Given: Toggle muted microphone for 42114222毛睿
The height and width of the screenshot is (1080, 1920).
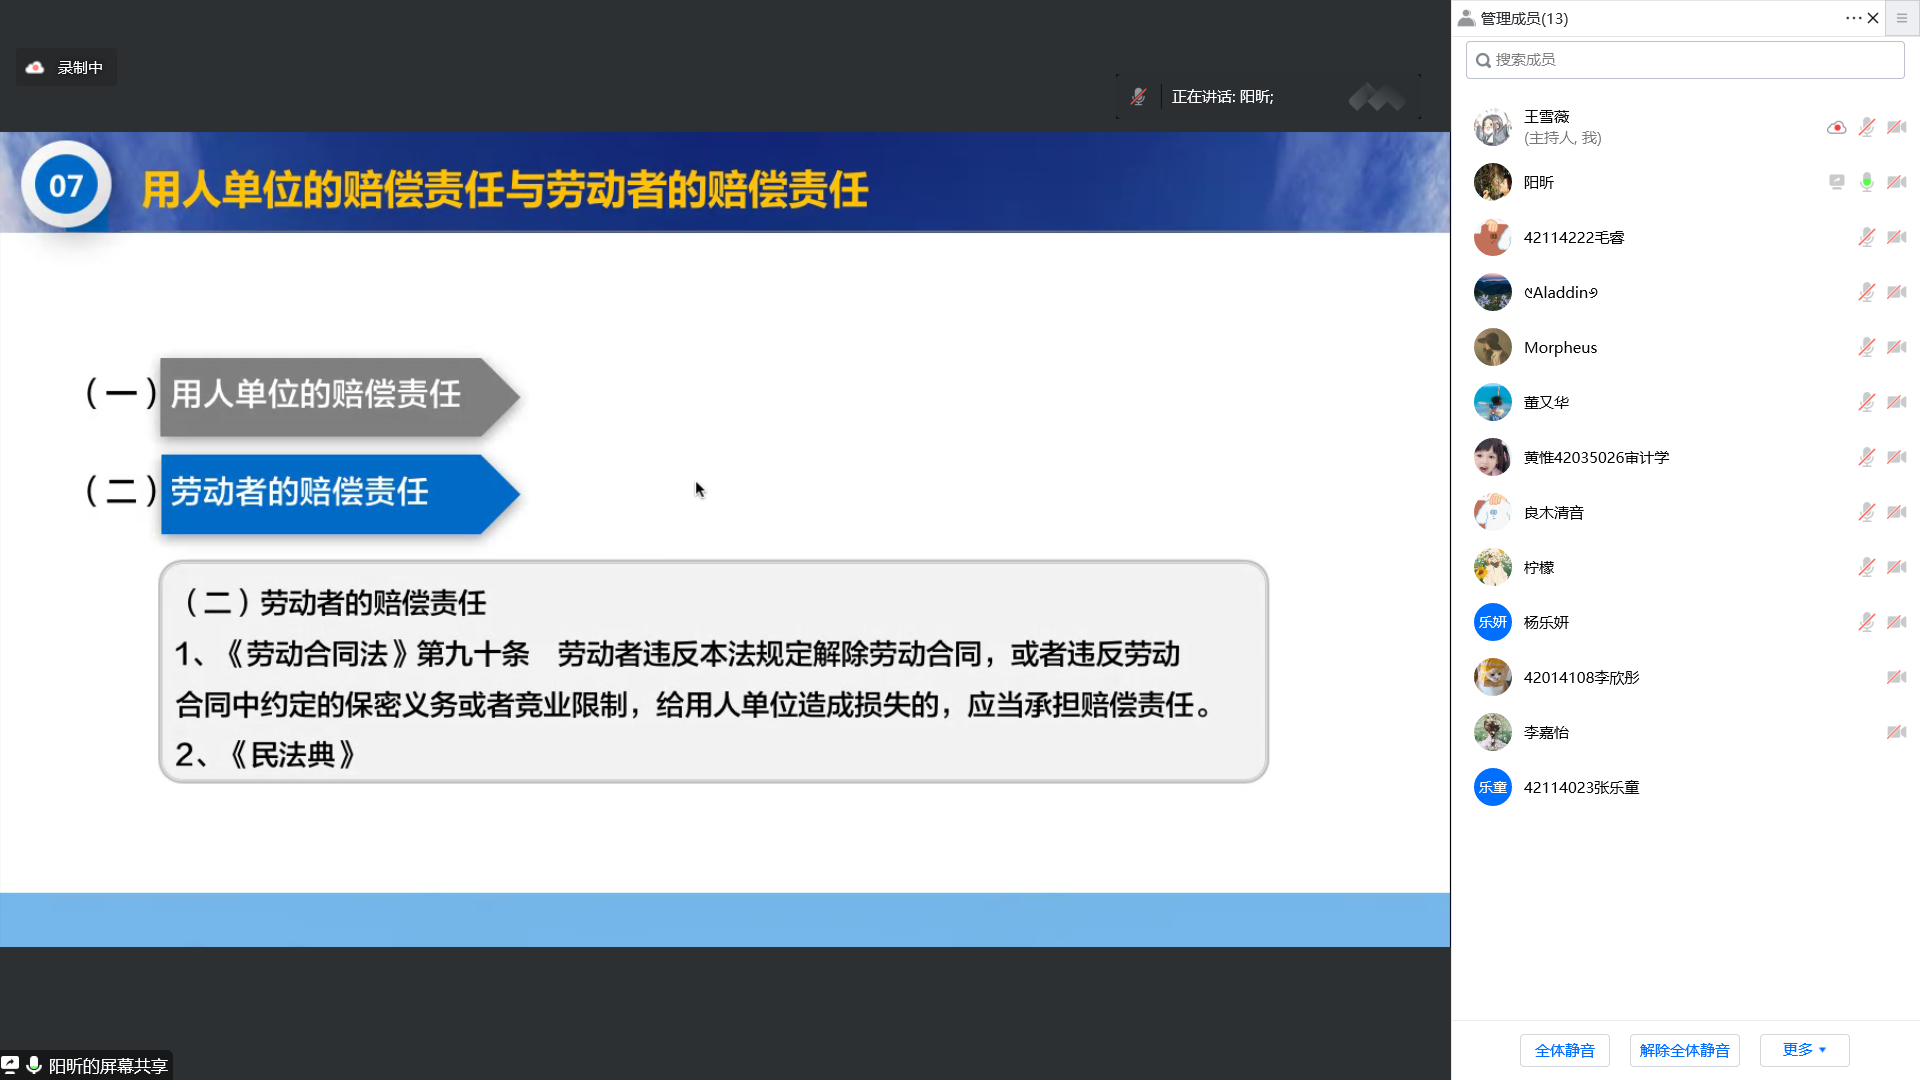Looking at the screenshot, I should pyautogui.click(x=1866, y=237).
